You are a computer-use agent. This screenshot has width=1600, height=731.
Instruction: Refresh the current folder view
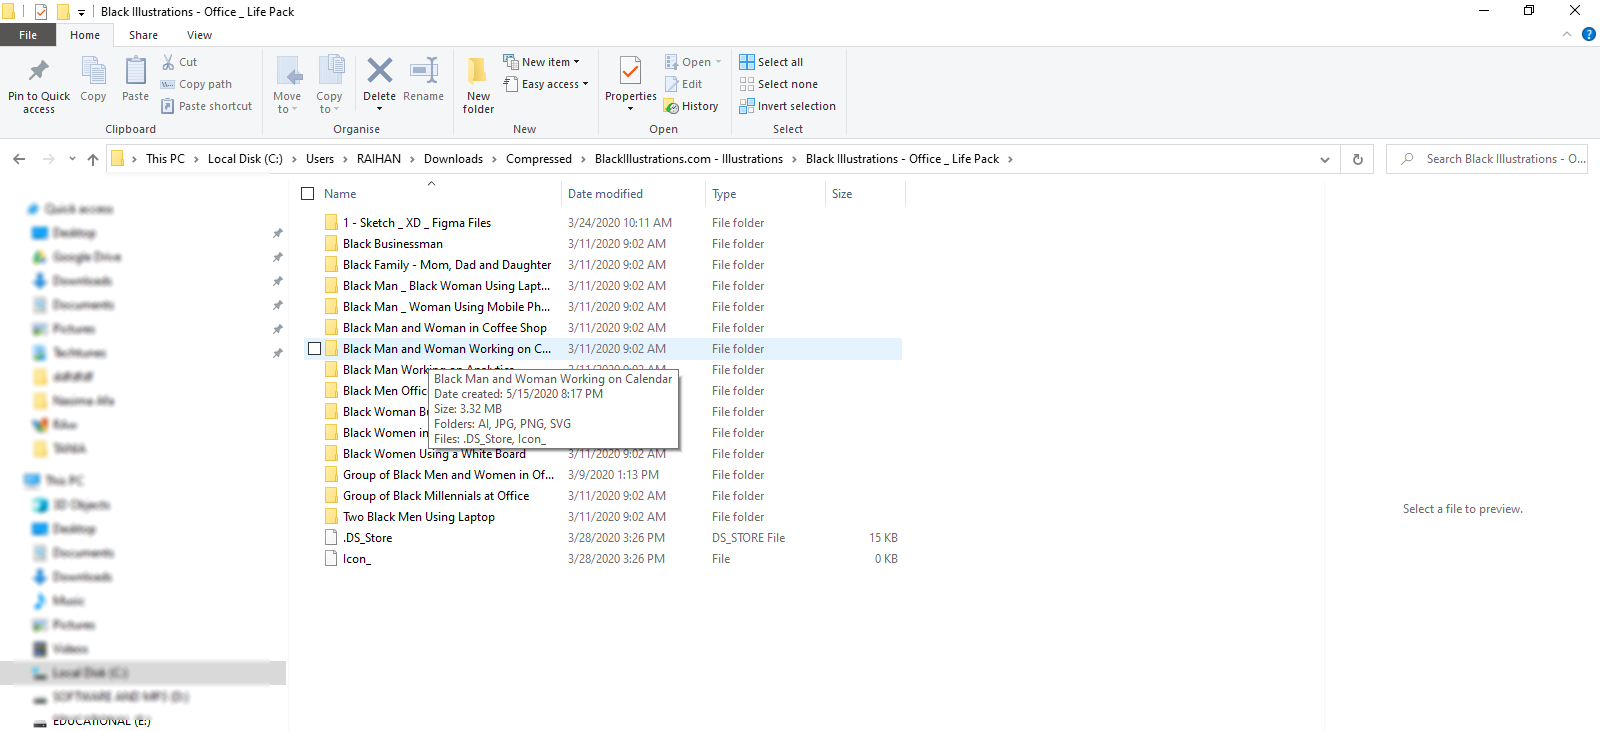(x=1358, y=159)
